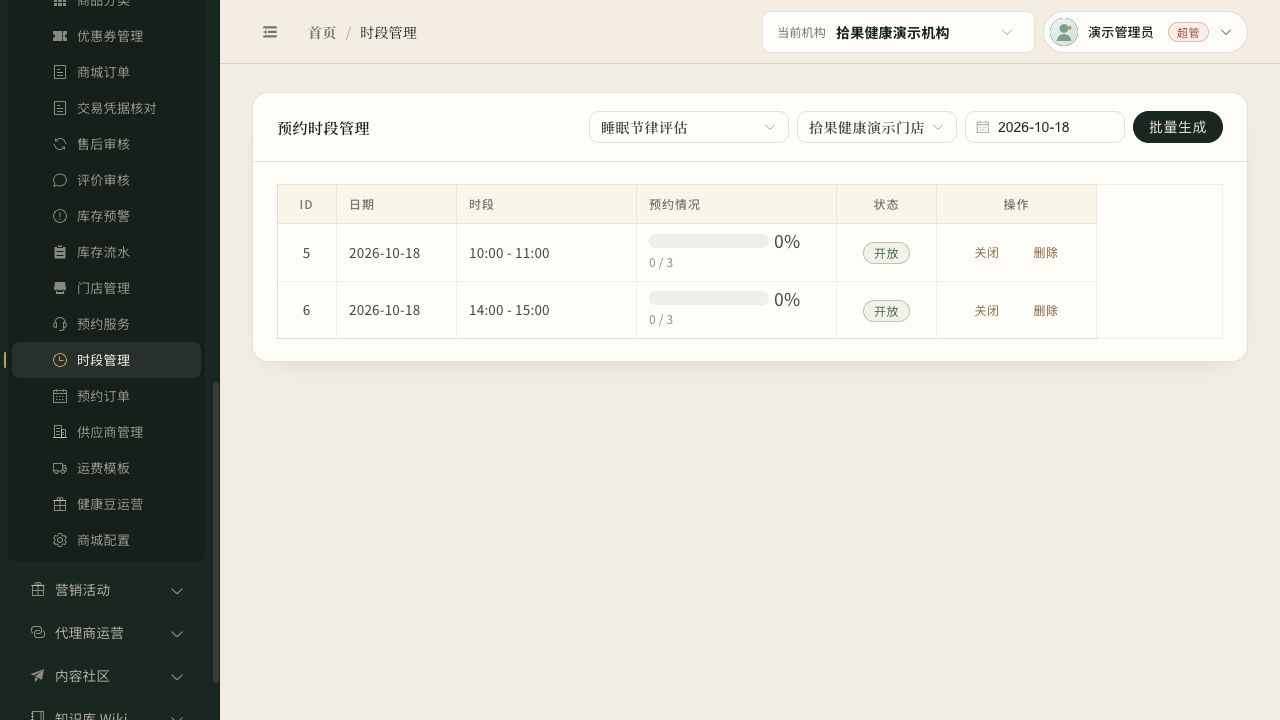
Task: Toggle the sidebar collapse hamburger icon
Action: 270,32
